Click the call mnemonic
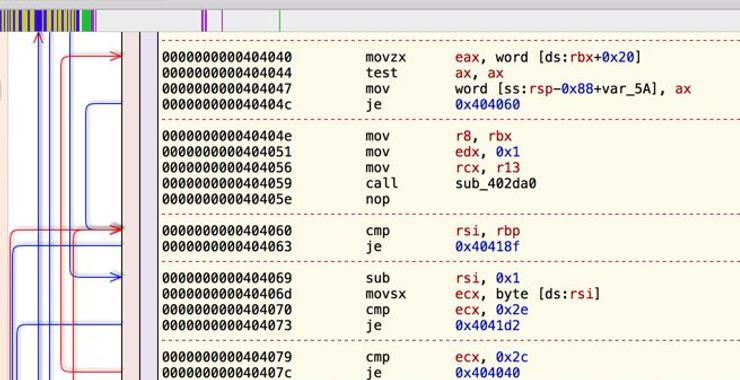 (x=381, y=183)
